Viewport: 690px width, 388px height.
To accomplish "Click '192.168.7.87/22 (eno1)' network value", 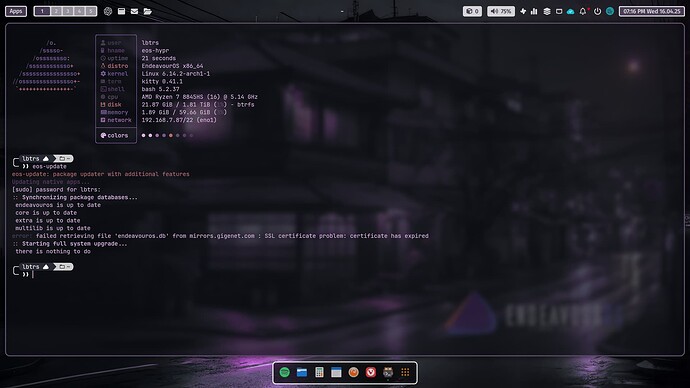I will 179,120.
